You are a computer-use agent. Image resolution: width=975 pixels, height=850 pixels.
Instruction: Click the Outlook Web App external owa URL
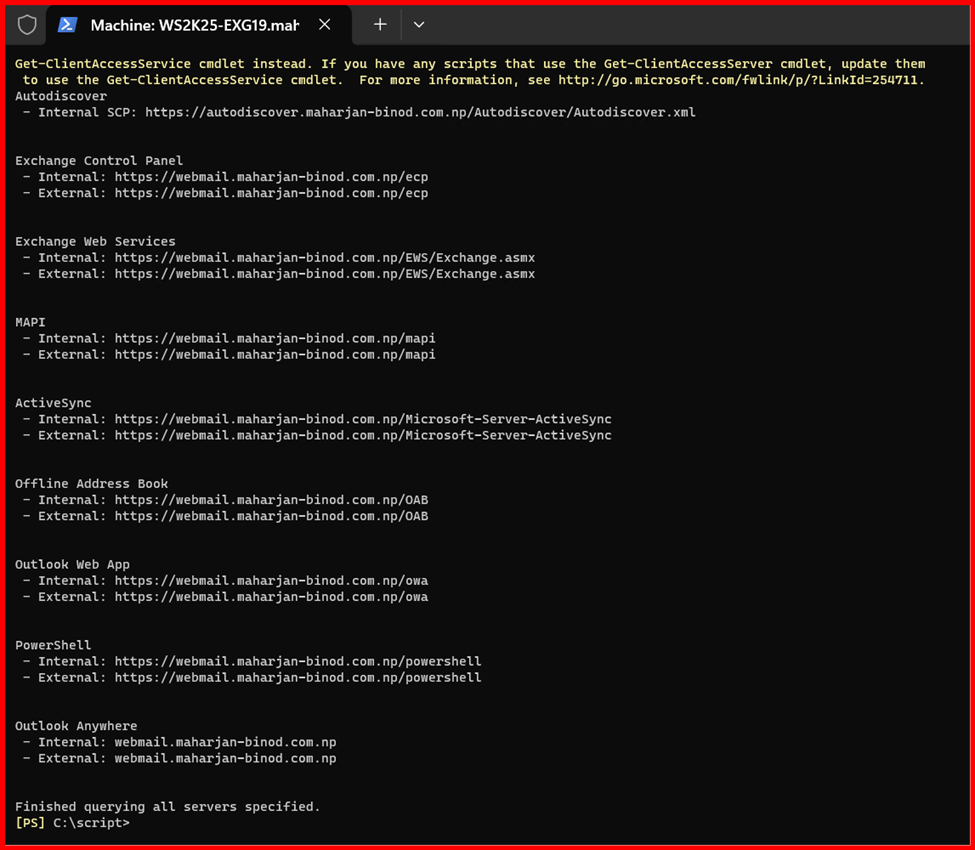click(x=271, y=597)
